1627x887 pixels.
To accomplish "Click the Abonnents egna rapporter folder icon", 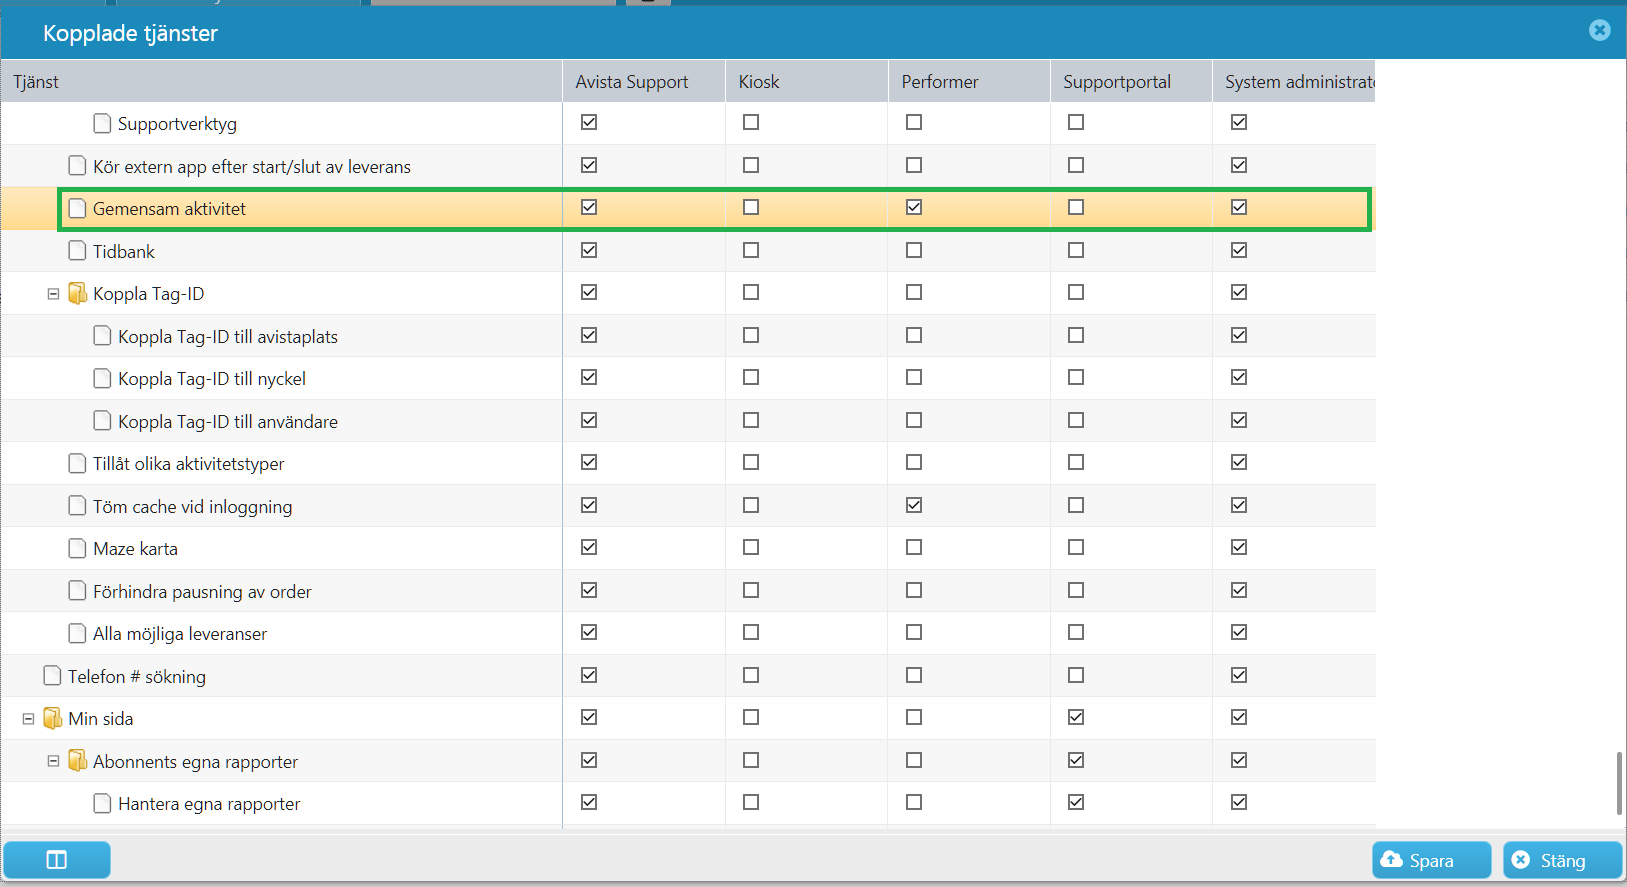I will [x=77, y=761].
